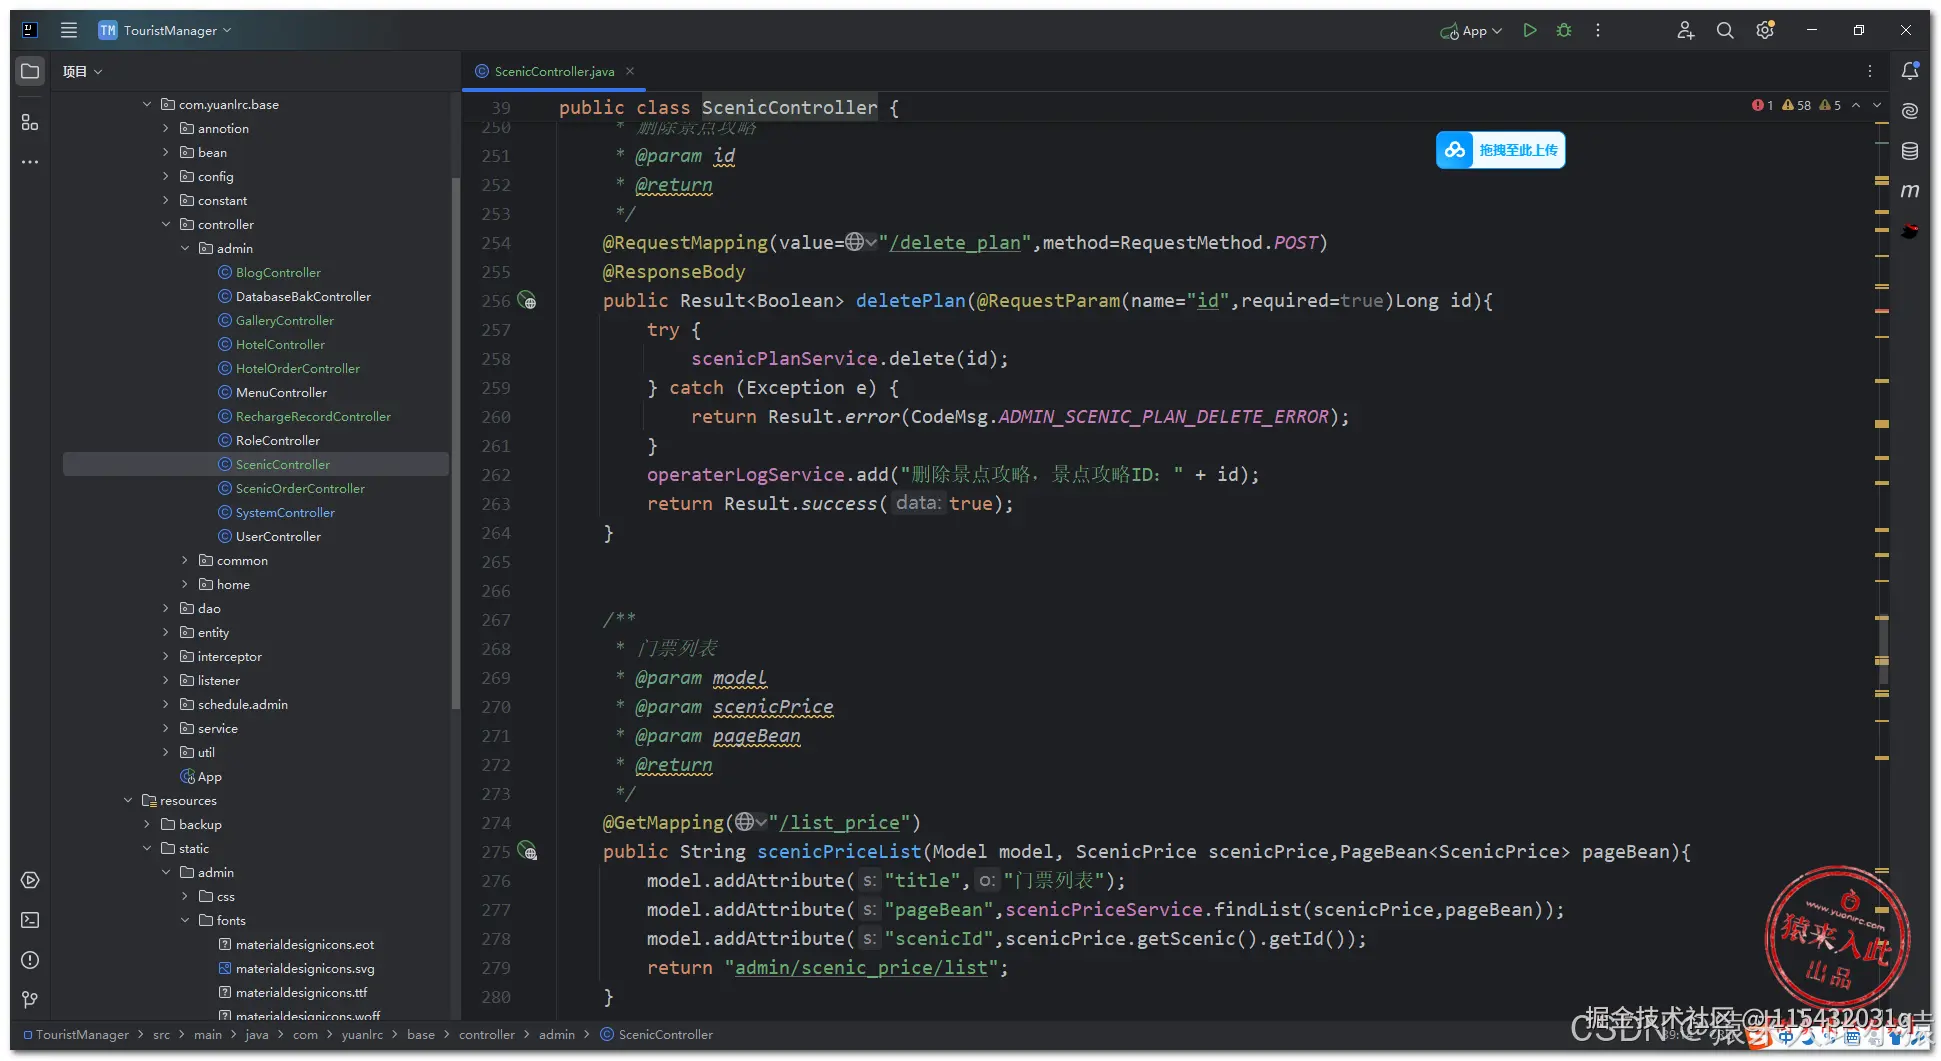Click the /list_price mapping URL
This screenshot has height=1061, width=1941.
(x=840, y=822)
